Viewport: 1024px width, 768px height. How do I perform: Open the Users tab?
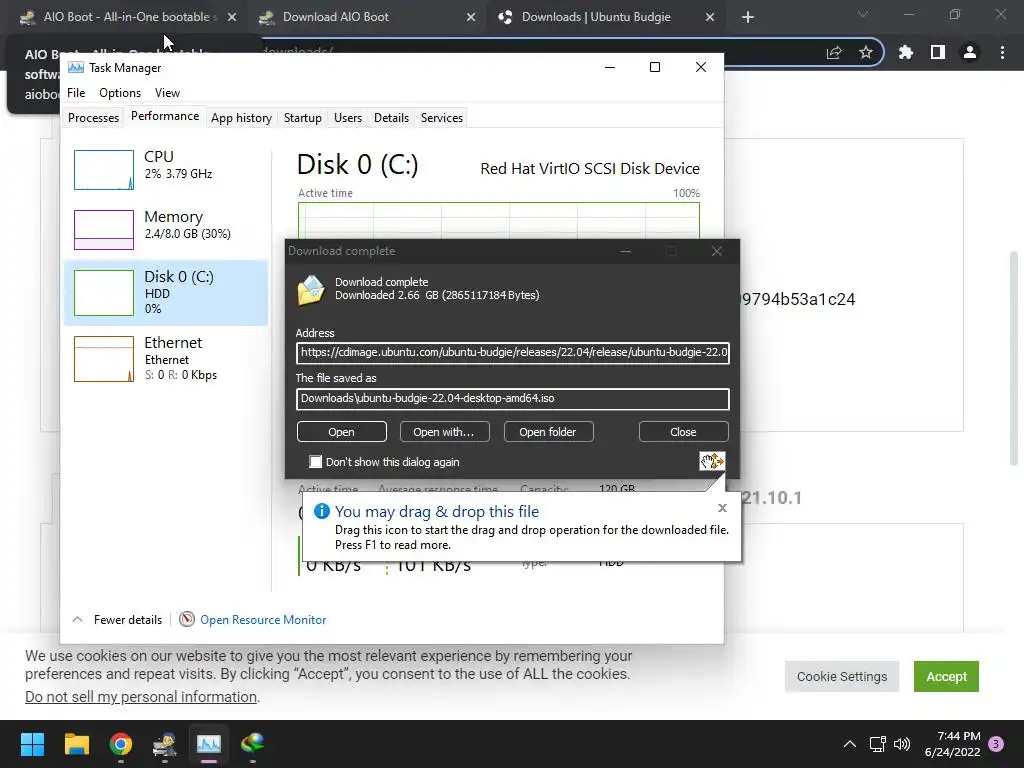pos(347,118)
